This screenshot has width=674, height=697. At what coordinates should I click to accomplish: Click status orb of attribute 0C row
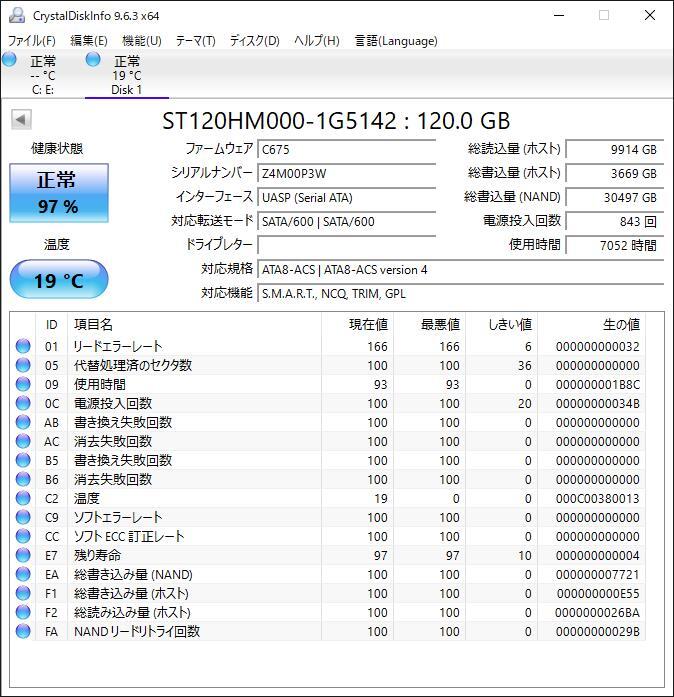23,403
